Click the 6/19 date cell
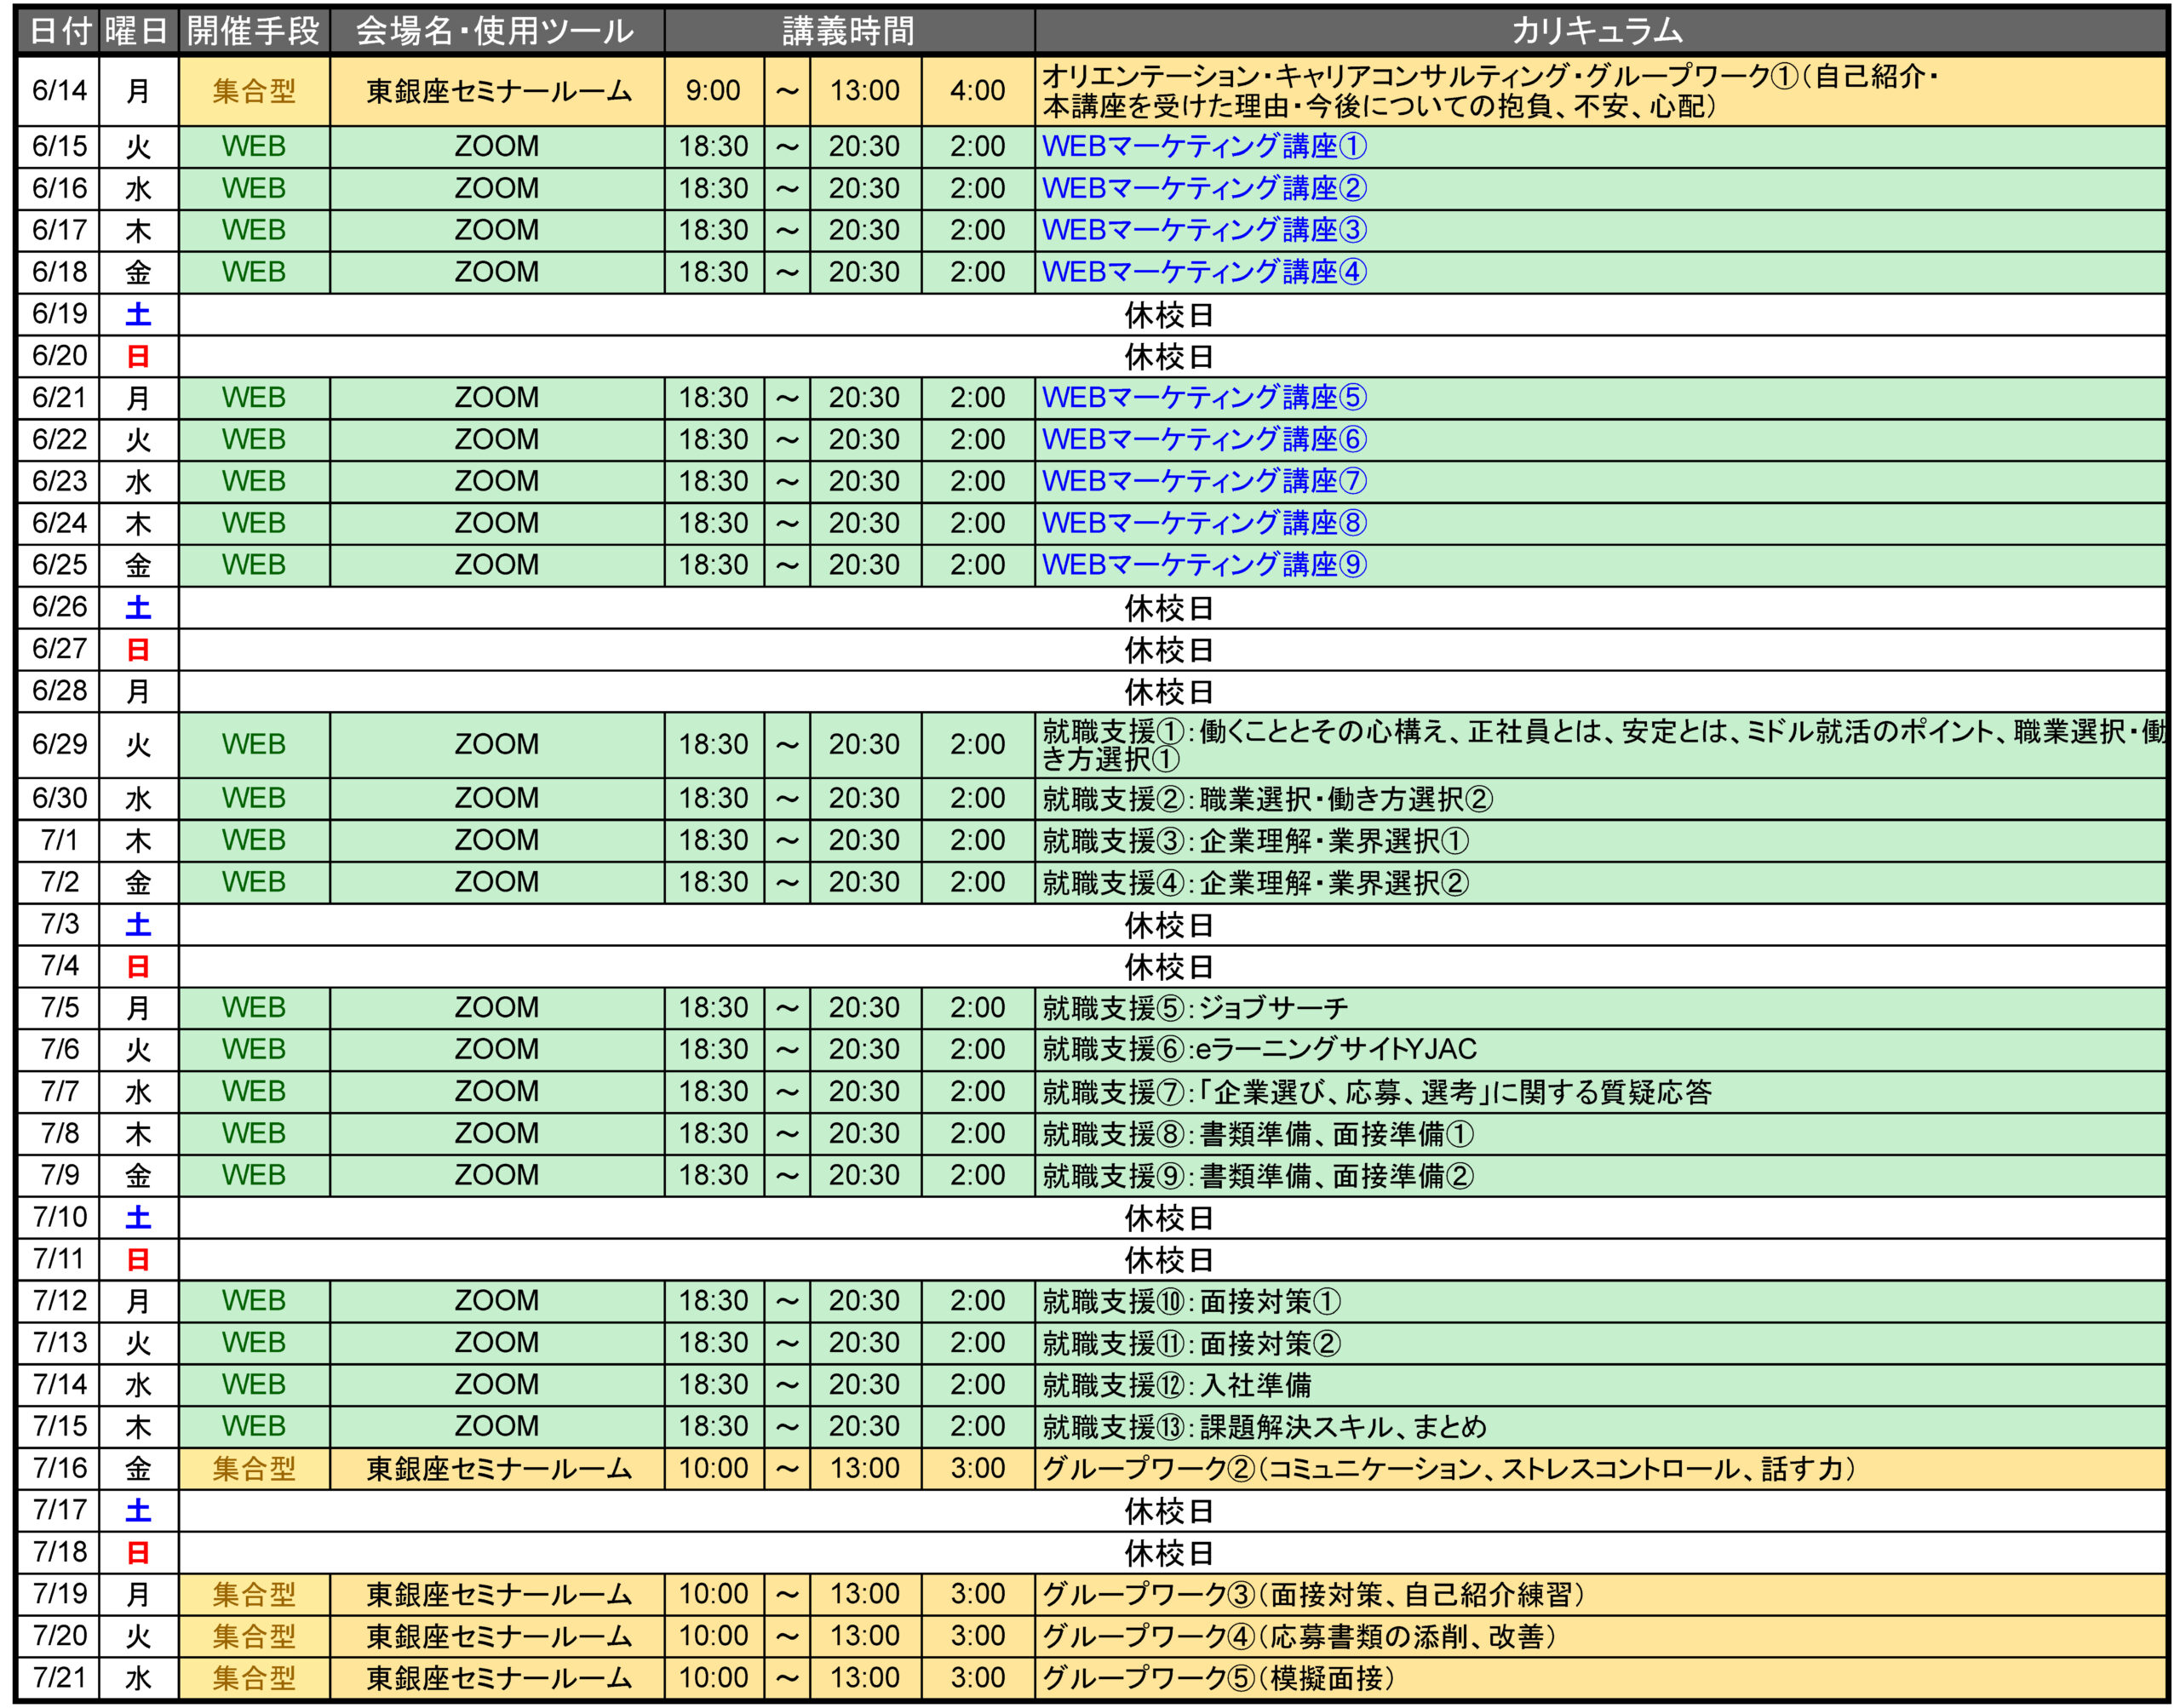2180x1708 pixels. coord(59,314)
